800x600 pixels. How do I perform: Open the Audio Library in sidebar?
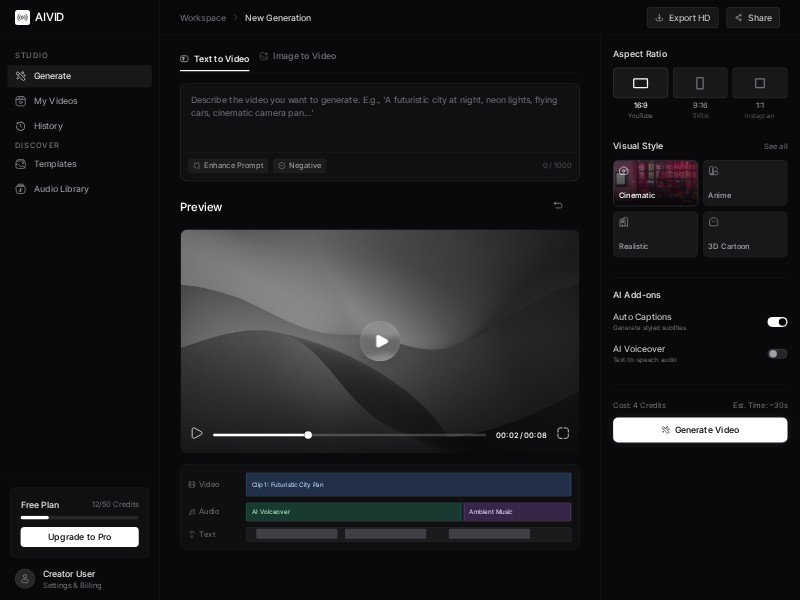click(61, 189)
